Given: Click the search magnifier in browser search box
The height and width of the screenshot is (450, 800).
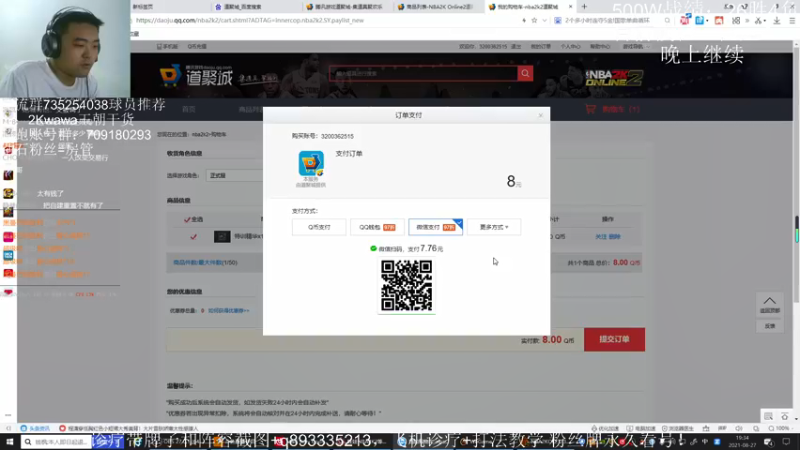Looking at the screenshot, I should 667,20.
